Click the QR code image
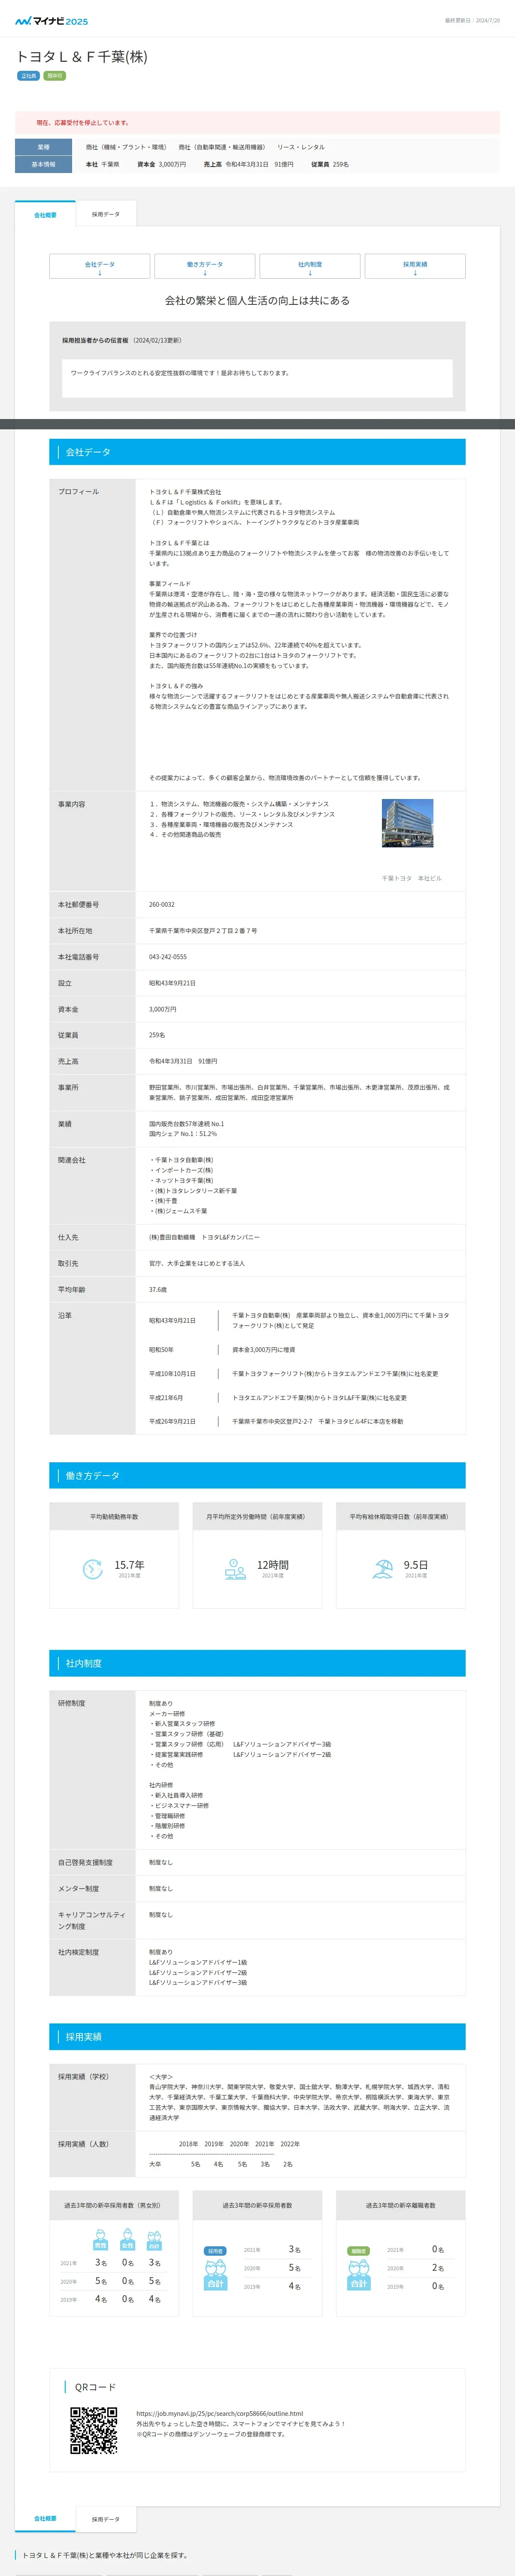Screen dimensions: 515x2576 tap(94, 2431)
